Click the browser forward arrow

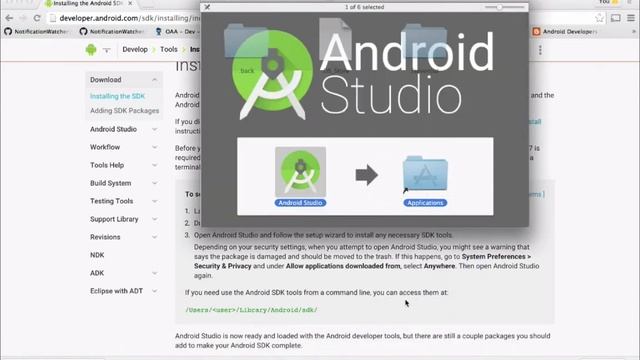[x=23, y=18]
